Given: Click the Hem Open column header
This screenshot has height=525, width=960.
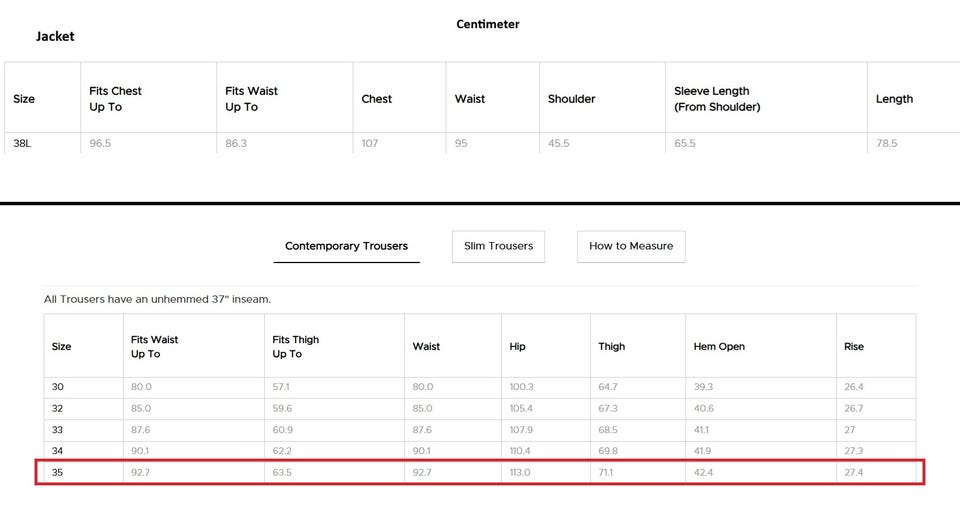Looking at the screenshot, I should pyautogui.click(x=719, y=347).
